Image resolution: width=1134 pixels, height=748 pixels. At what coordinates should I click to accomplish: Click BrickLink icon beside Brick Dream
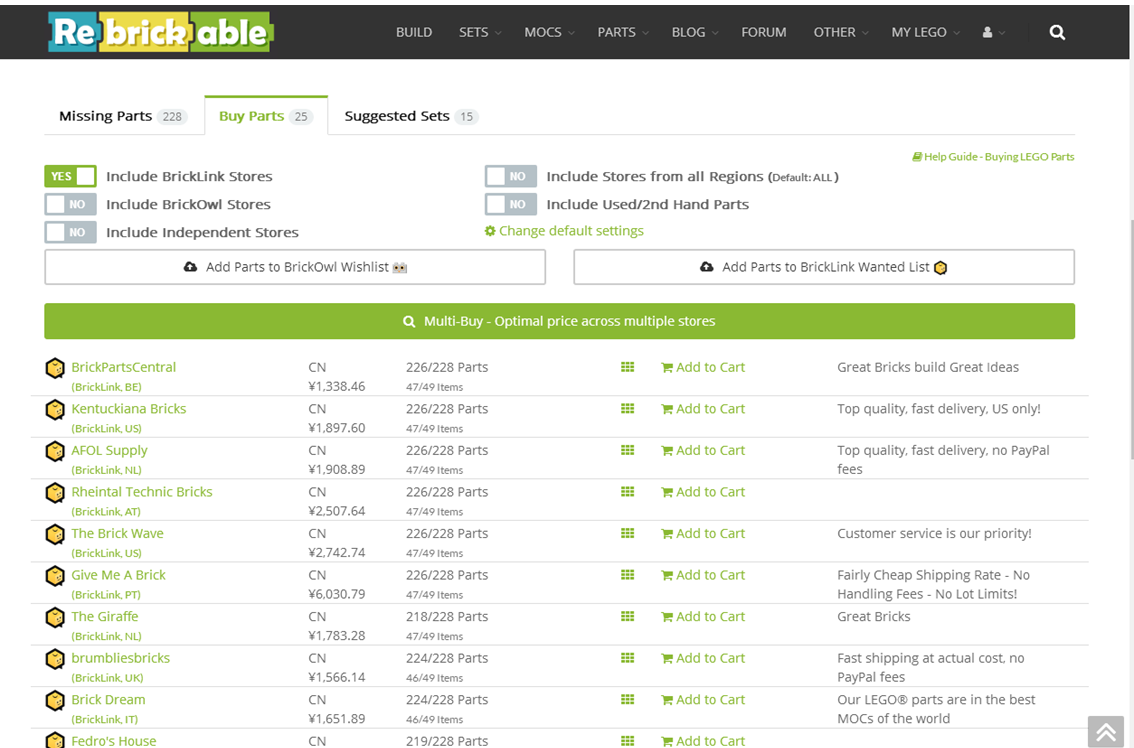coord(55,701)
